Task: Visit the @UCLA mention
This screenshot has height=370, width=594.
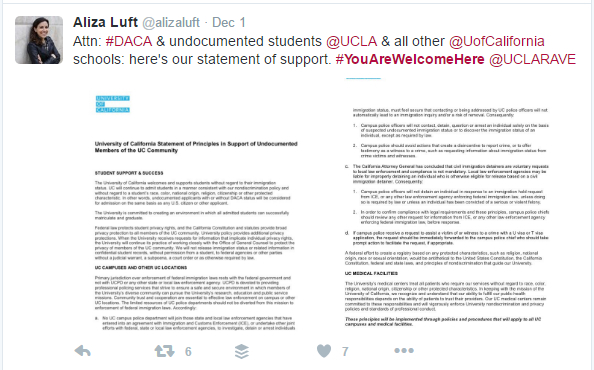Action: [352, 41]
